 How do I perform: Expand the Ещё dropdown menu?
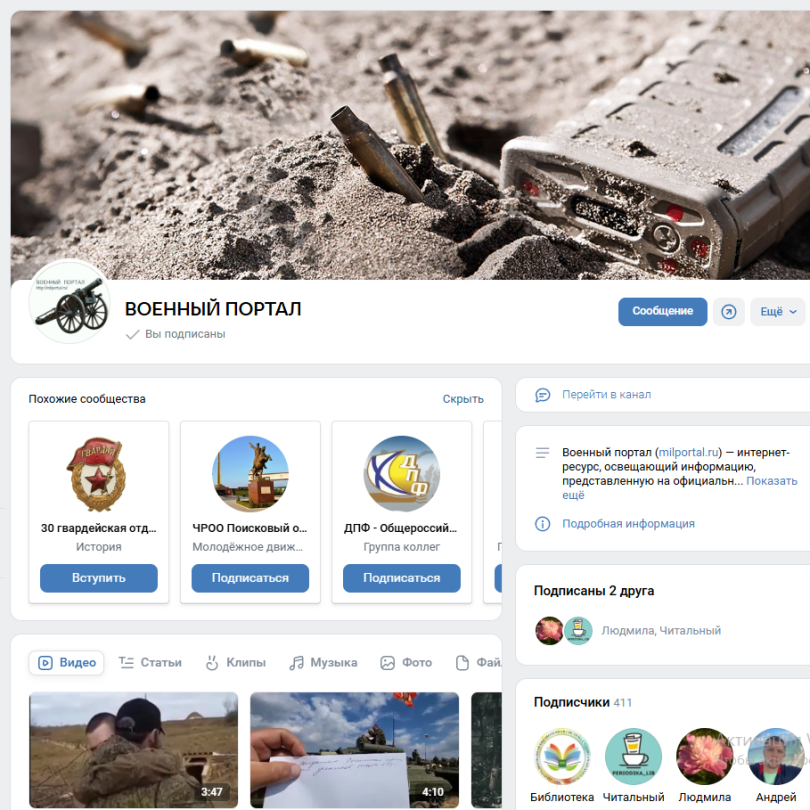coord(777,311)
